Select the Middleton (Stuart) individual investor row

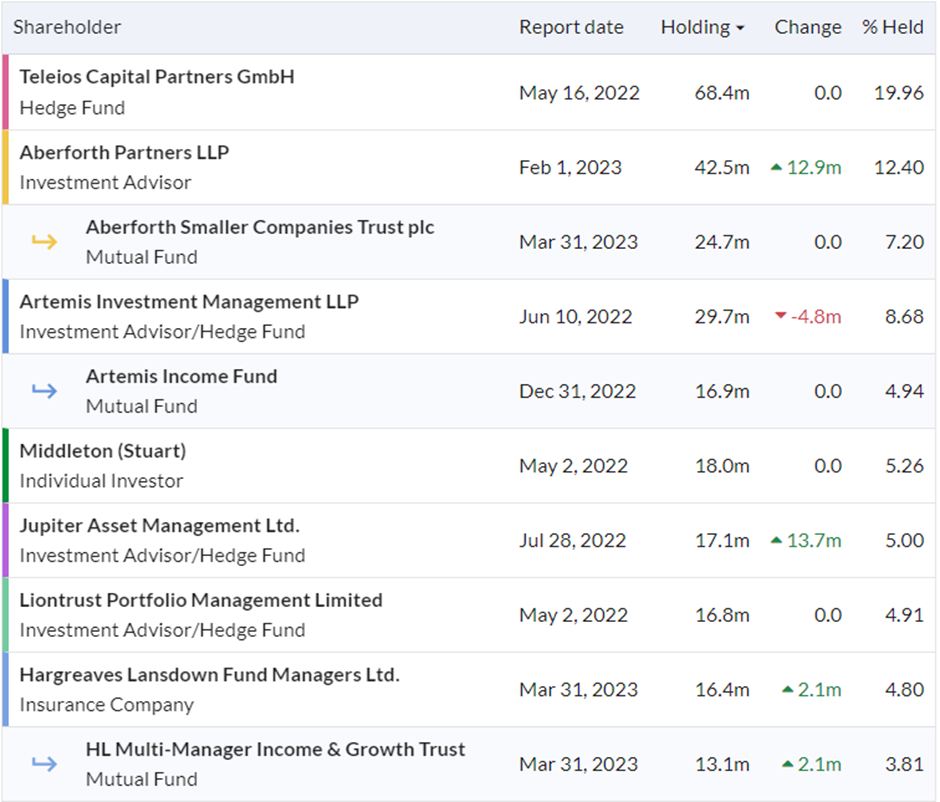tap(469, 466)
